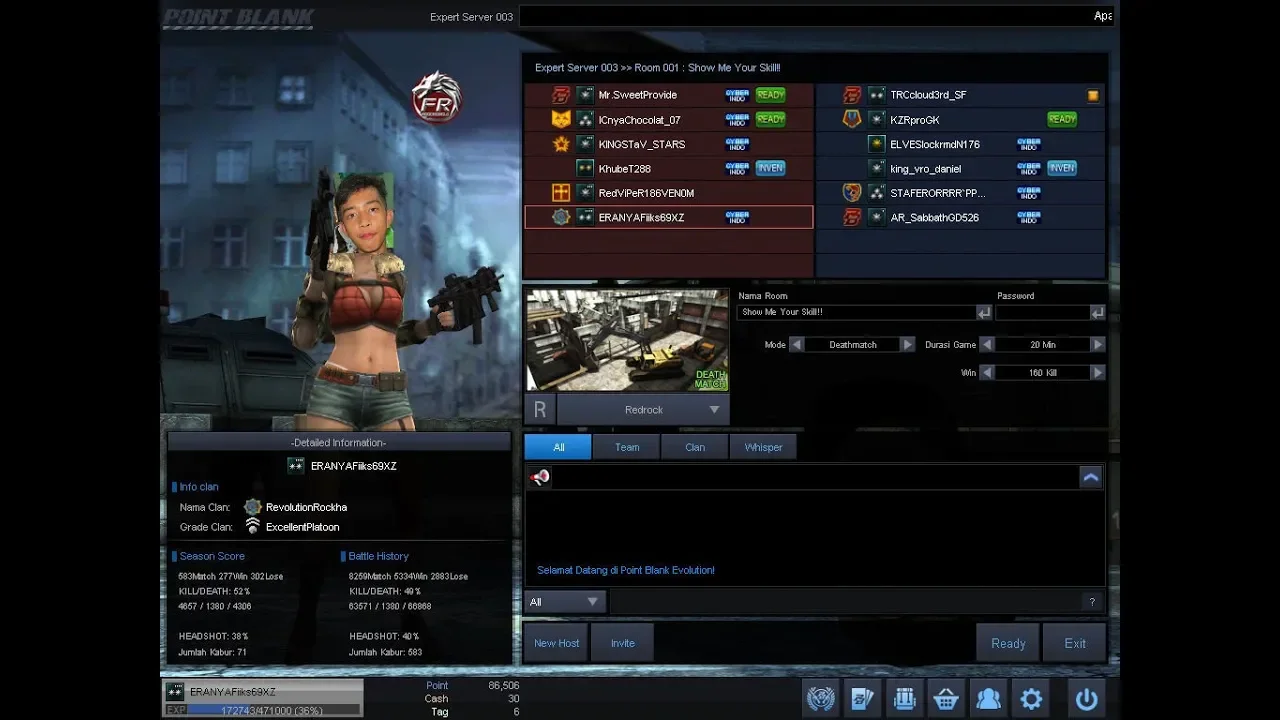This screenshot has width=1280, height=720.
Task: Click KZRproGK's READY status badge
Action: click(1062, 119)
